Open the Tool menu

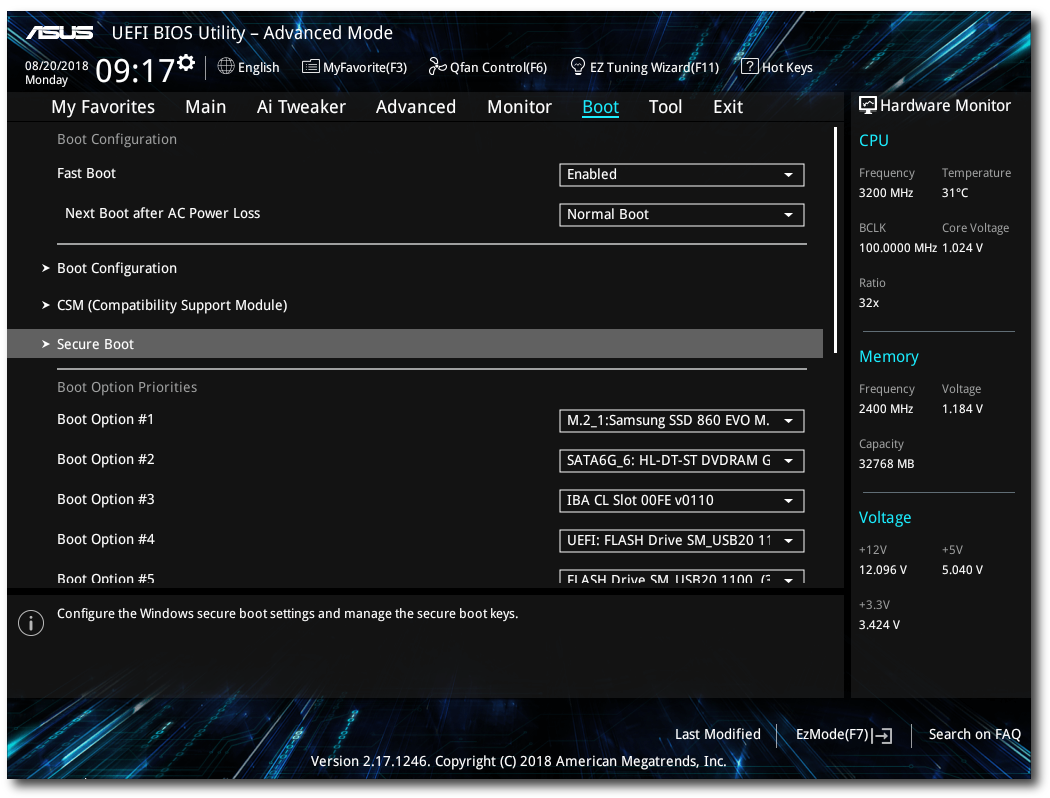[665, 106]
